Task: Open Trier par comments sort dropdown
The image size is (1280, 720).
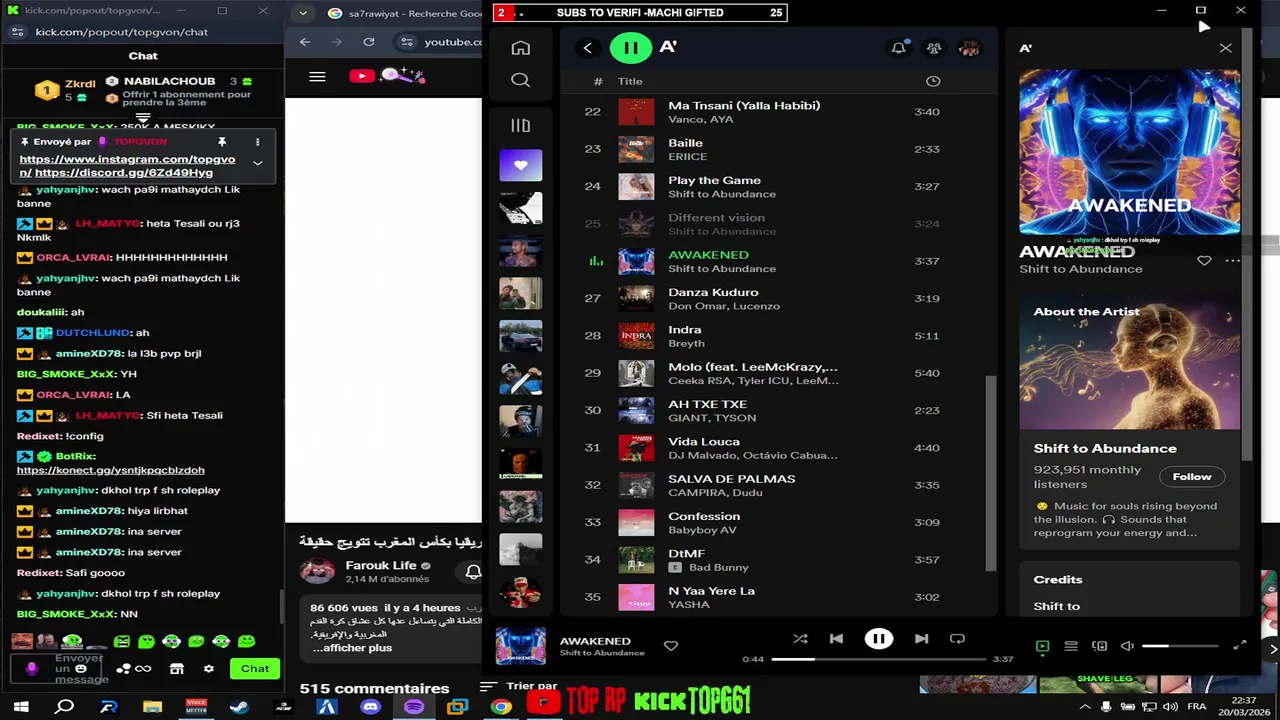Action: click(x=519, y=686)
